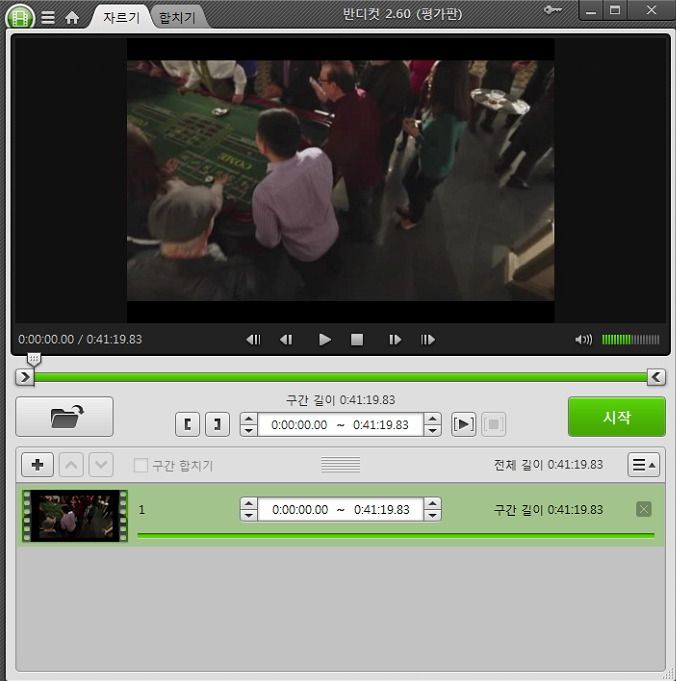Decrease end time in top range field

tap(433, 430)
